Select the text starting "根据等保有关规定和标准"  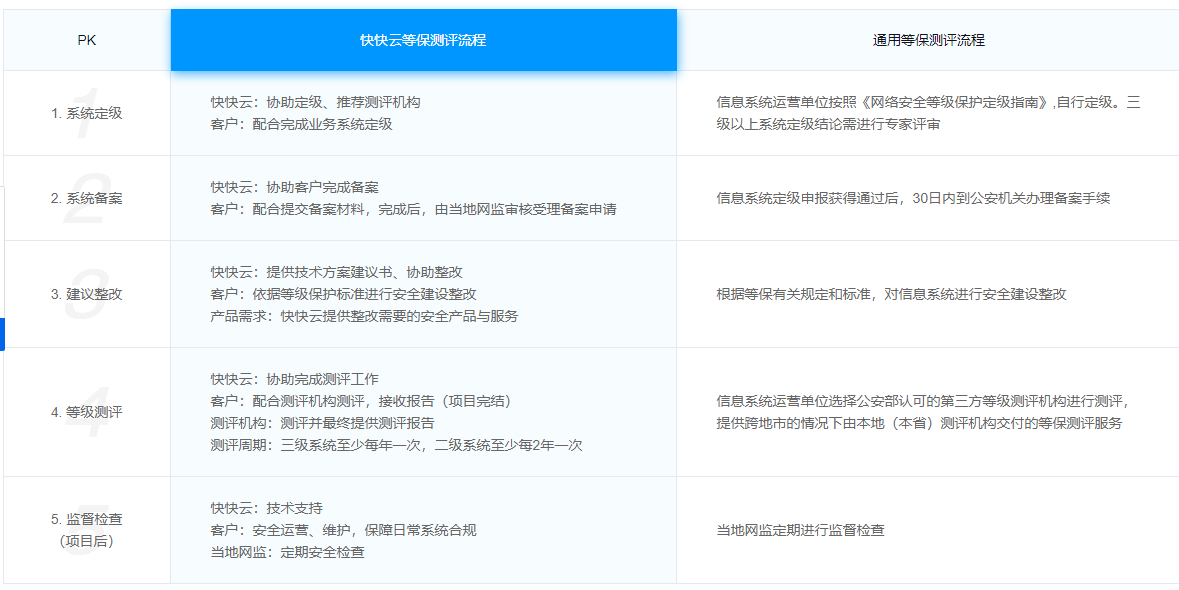(x=891, y=294)
